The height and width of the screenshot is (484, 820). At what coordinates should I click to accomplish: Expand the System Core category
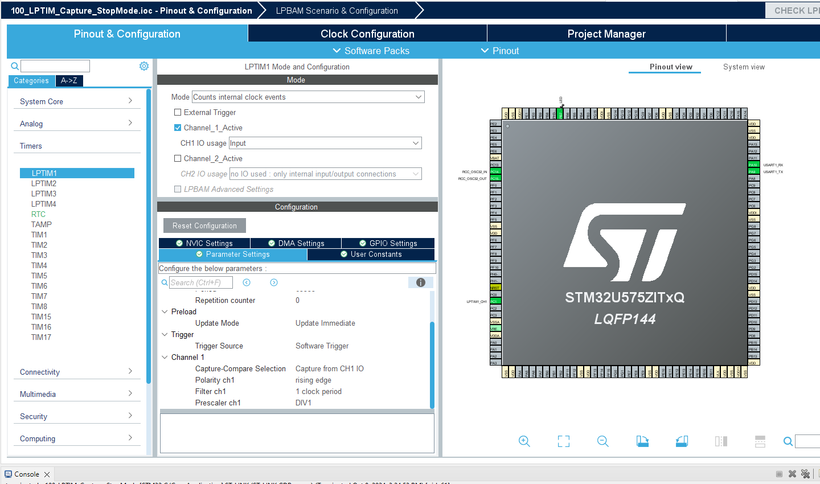point(76,101)
